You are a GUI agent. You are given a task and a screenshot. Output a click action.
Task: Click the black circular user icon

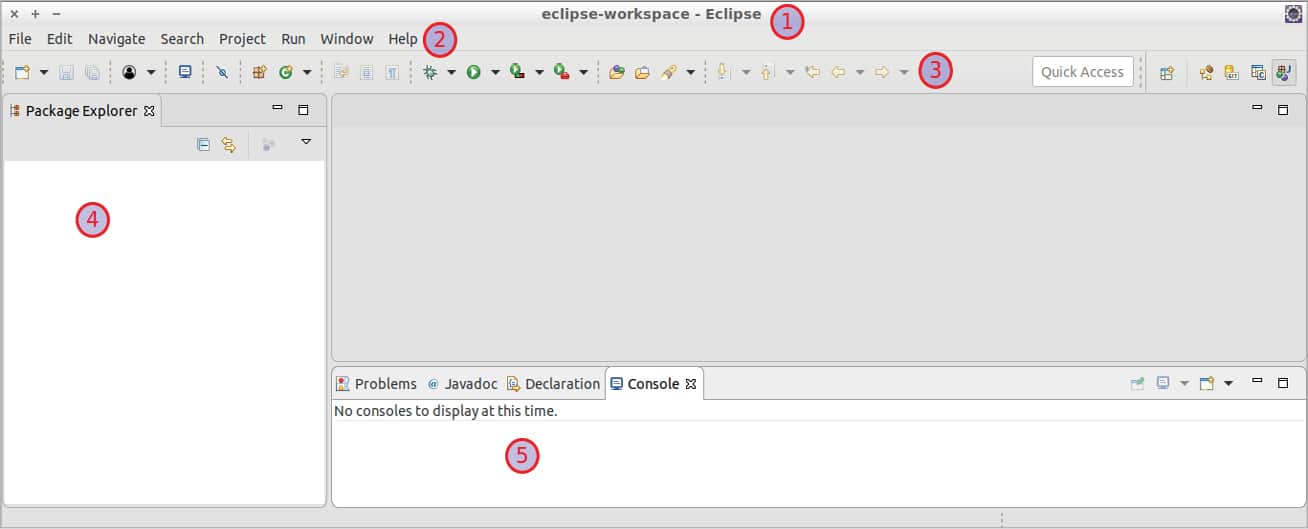point(129,72)
